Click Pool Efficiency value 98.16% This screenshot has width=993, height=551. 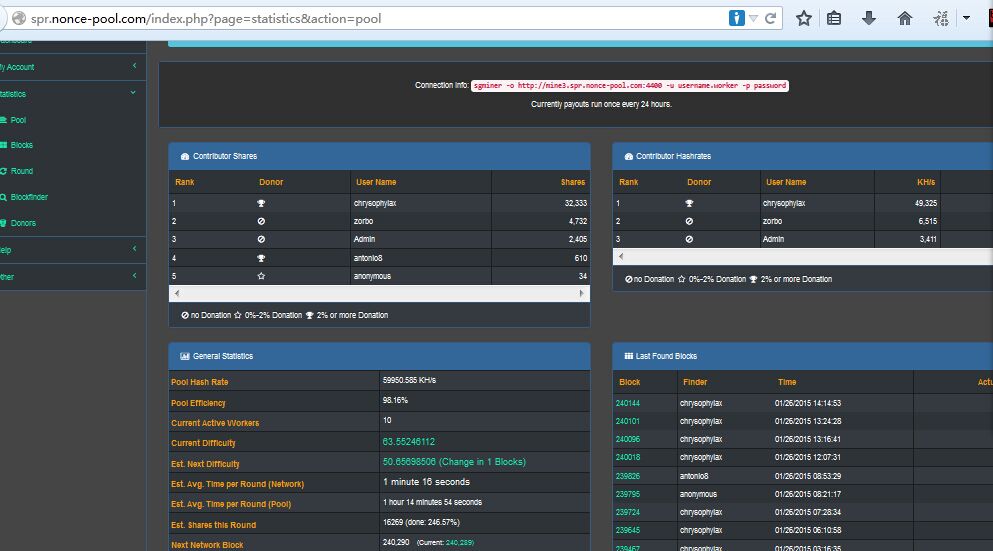coord(395,400)
